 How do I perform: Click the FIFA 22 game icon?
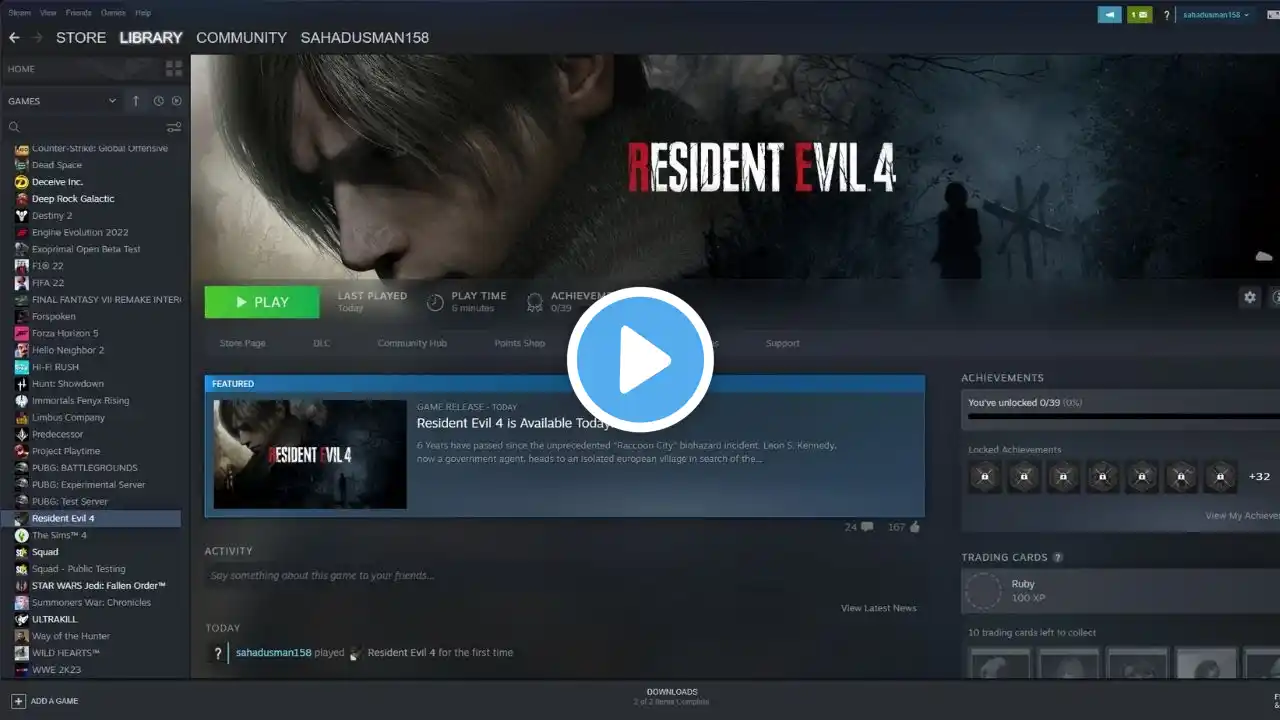22,283
